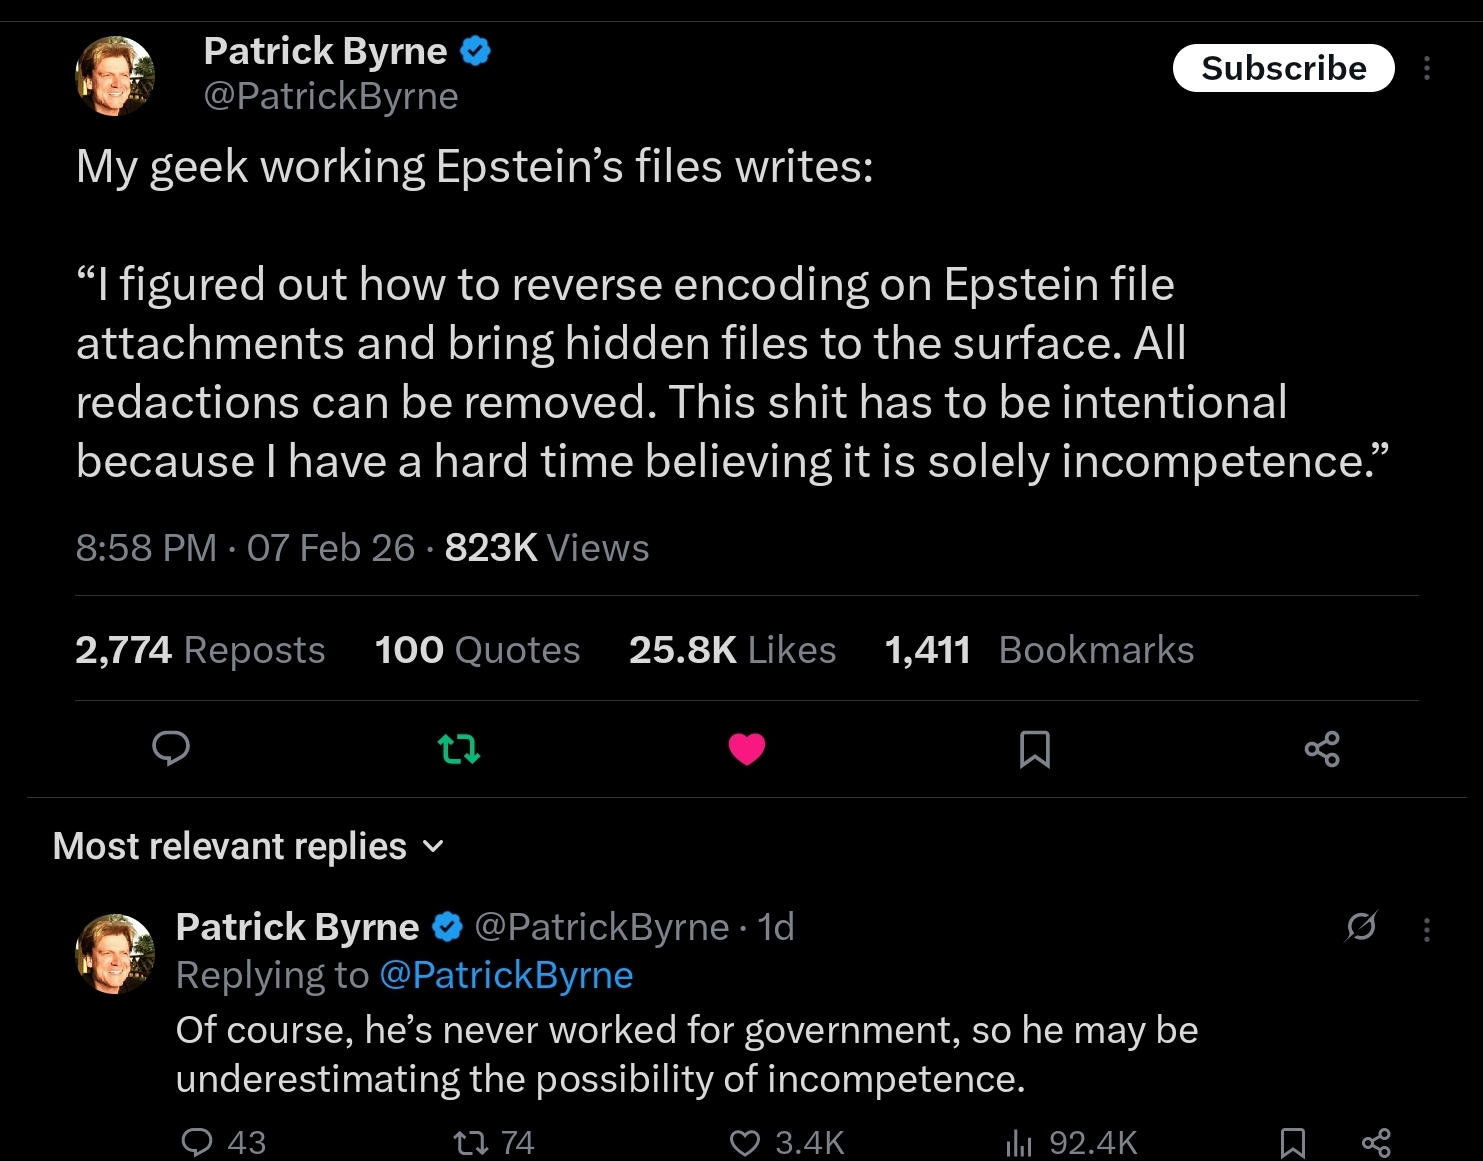Viewport: 1483px width, 1161px height.
Task: Open the reply's more options menu
Action: (x=1427, y=930)
